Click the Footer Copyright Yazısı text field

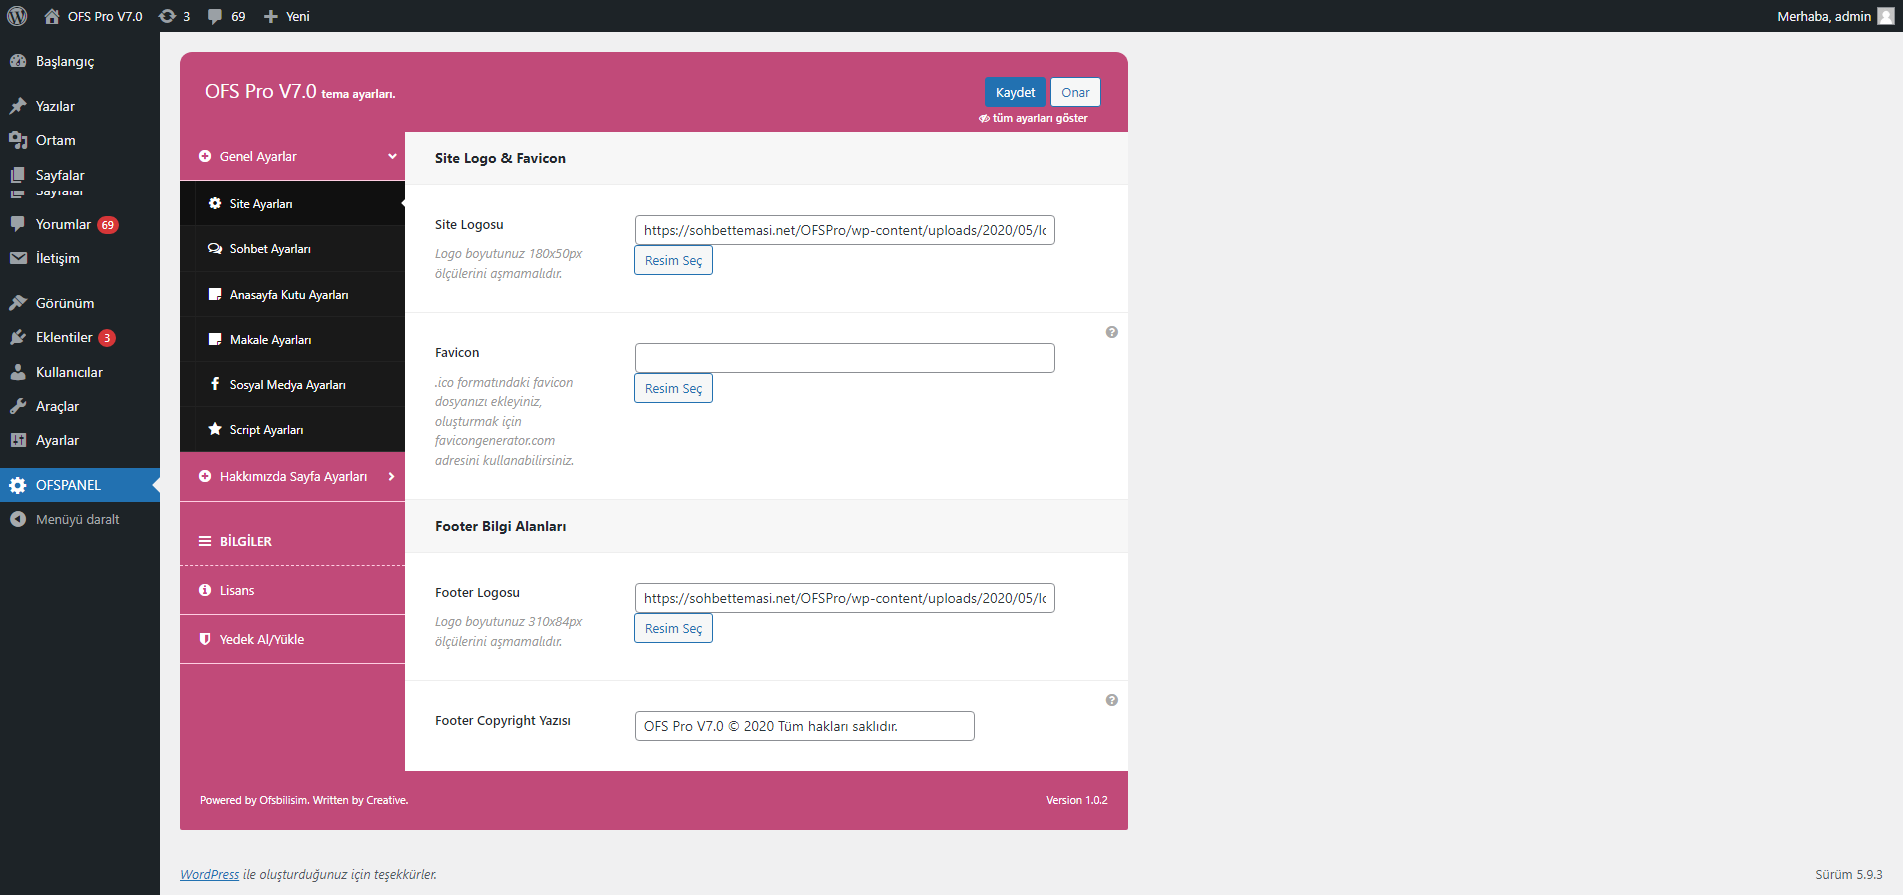804,726
